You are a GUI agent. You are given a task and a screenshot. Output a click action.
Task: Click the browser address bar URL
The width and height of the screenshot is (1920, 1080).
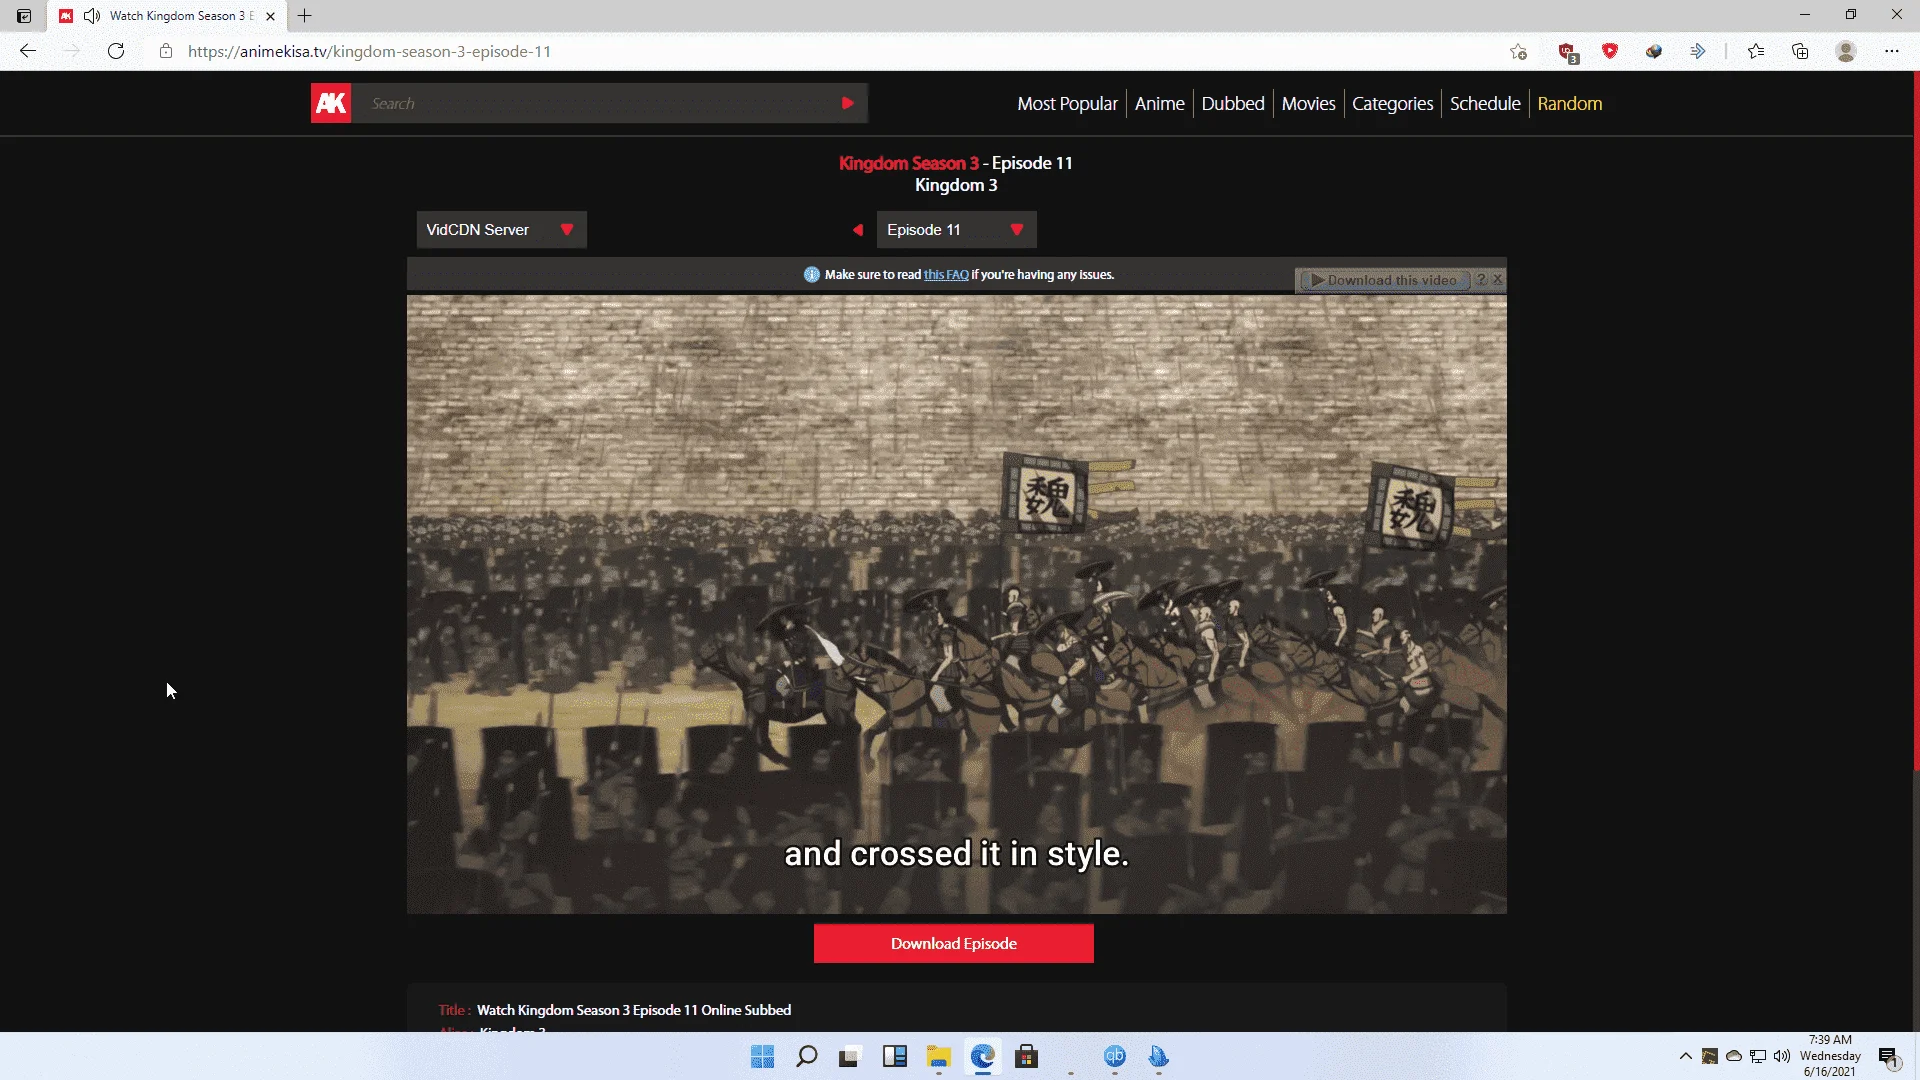369,51
